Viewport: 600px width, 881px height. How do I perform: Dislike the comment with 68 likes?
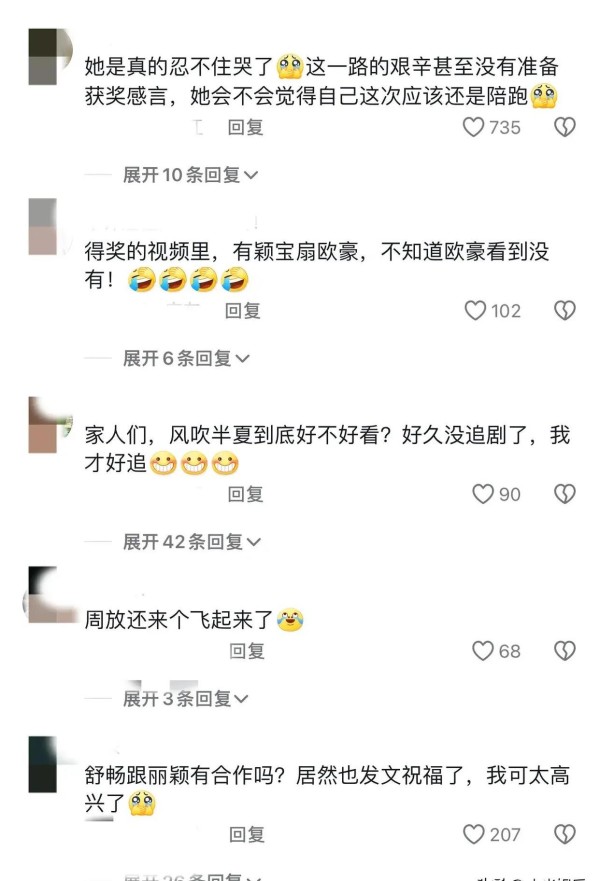(x=565, y=651)
